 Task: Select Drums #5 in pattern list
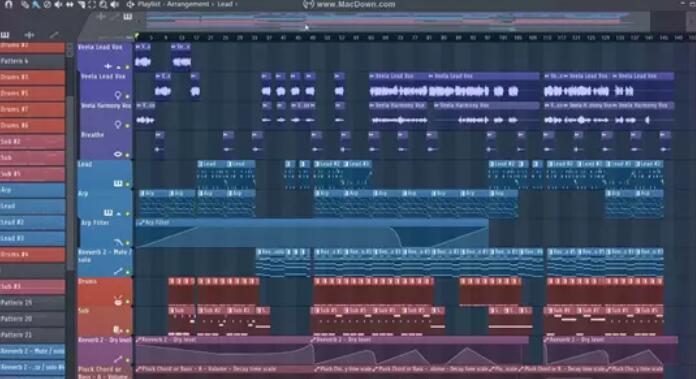(32, 93)
